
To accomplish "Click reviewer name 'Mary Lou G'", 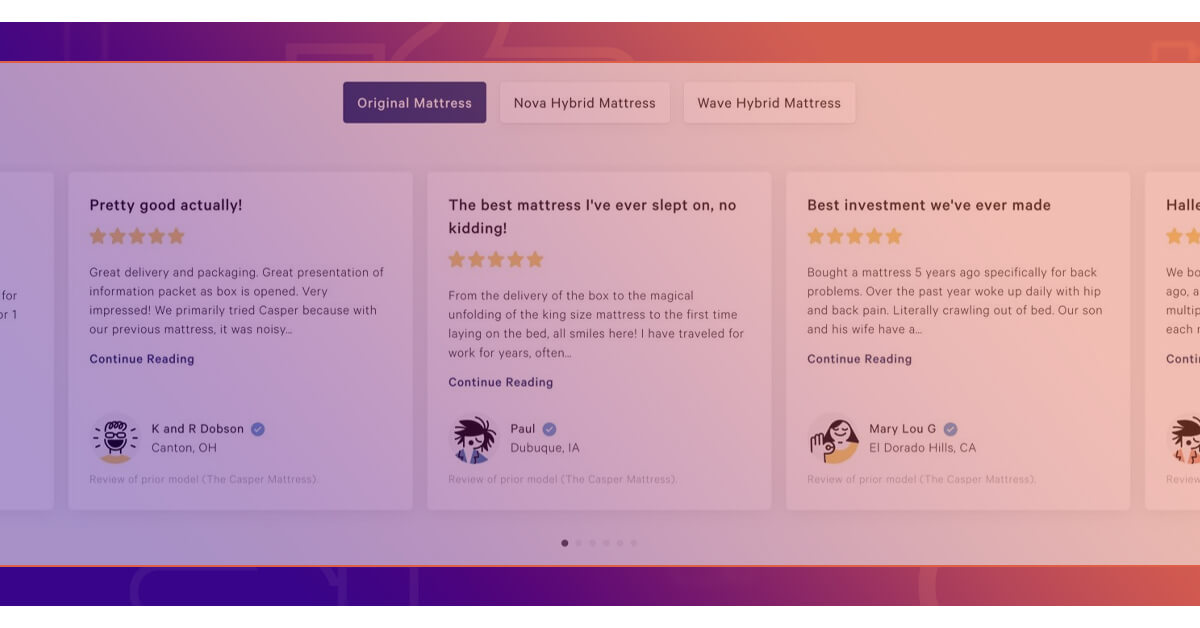I will (x=903, y=429).
